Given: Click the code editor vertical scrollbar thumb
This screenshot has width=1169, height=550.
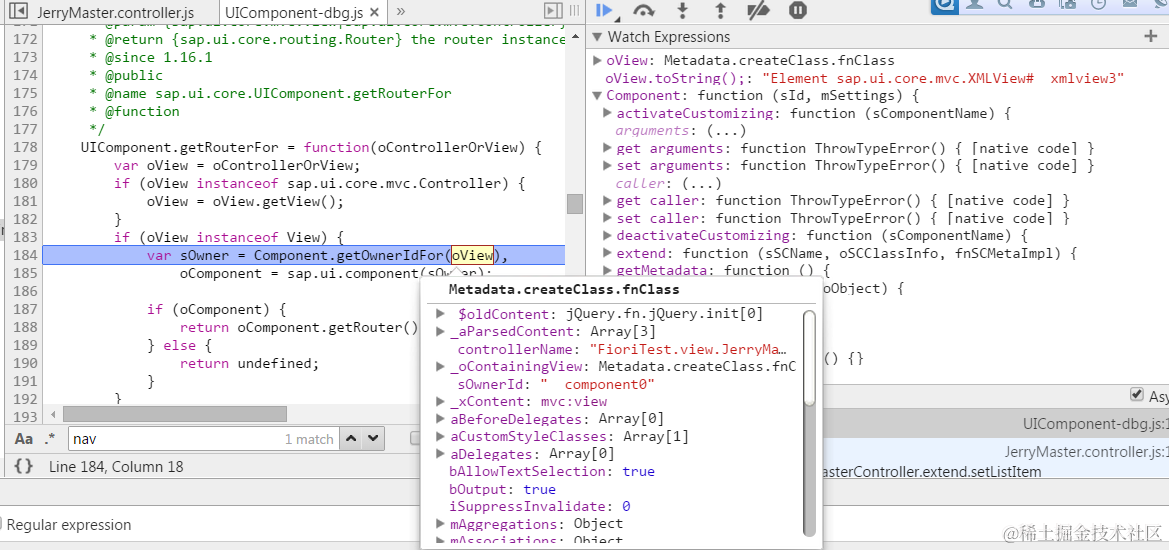Looking at the screenshot, I should coord(574,203).
